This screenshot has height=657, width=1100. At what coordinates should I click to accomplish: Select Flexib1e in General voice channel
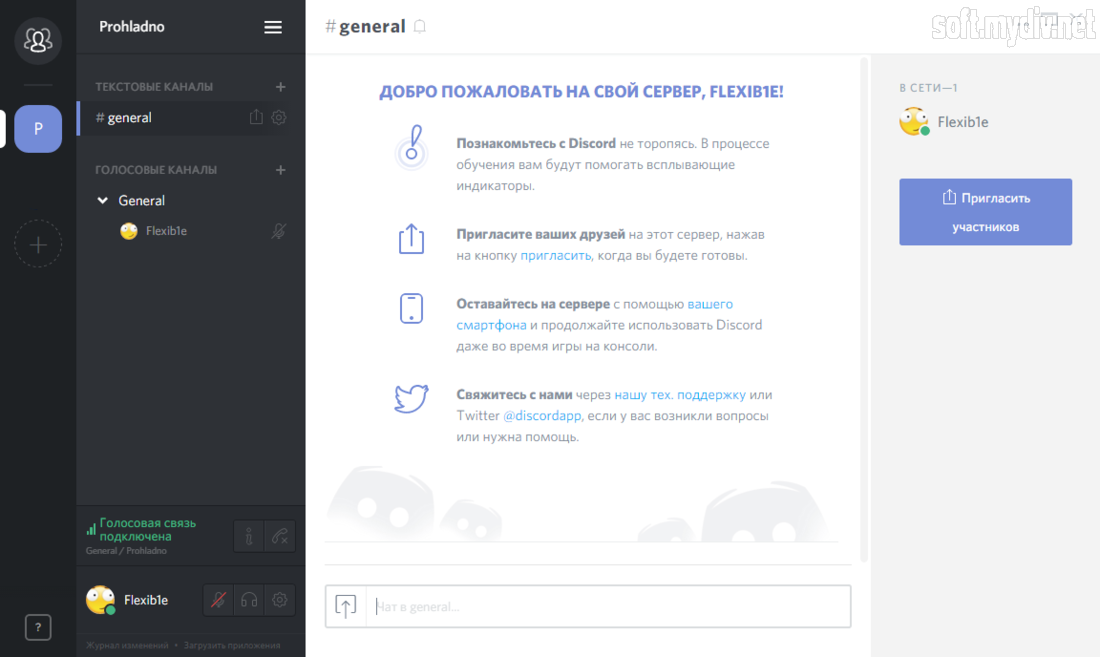point(166,231)
